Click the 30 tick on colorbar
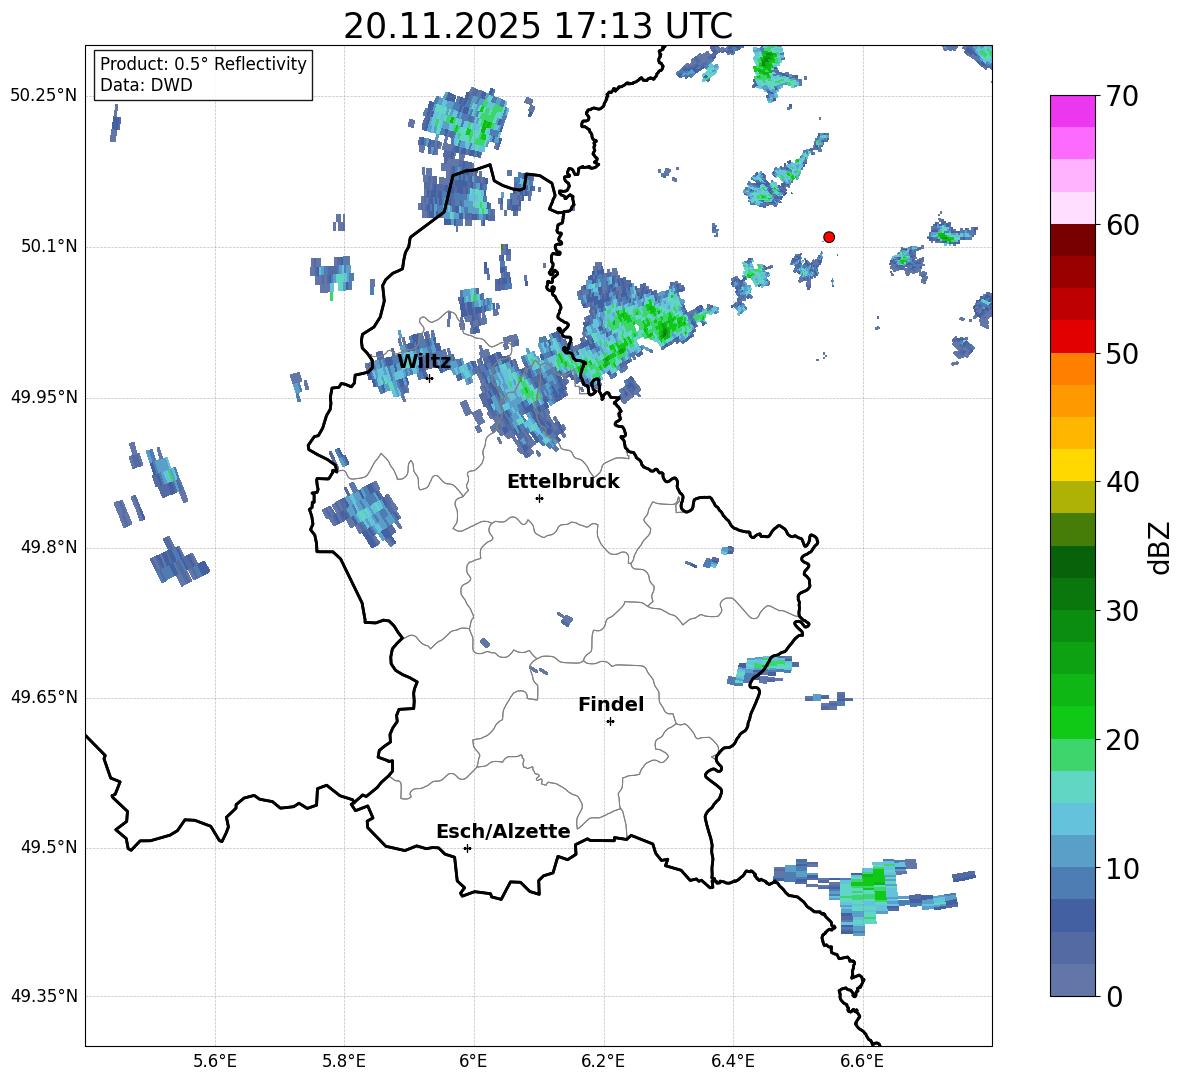 [1122, 611]
